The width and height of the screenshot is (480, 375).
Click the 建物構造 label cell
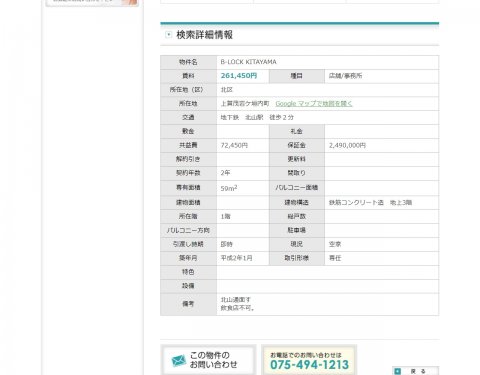[297, 202]
